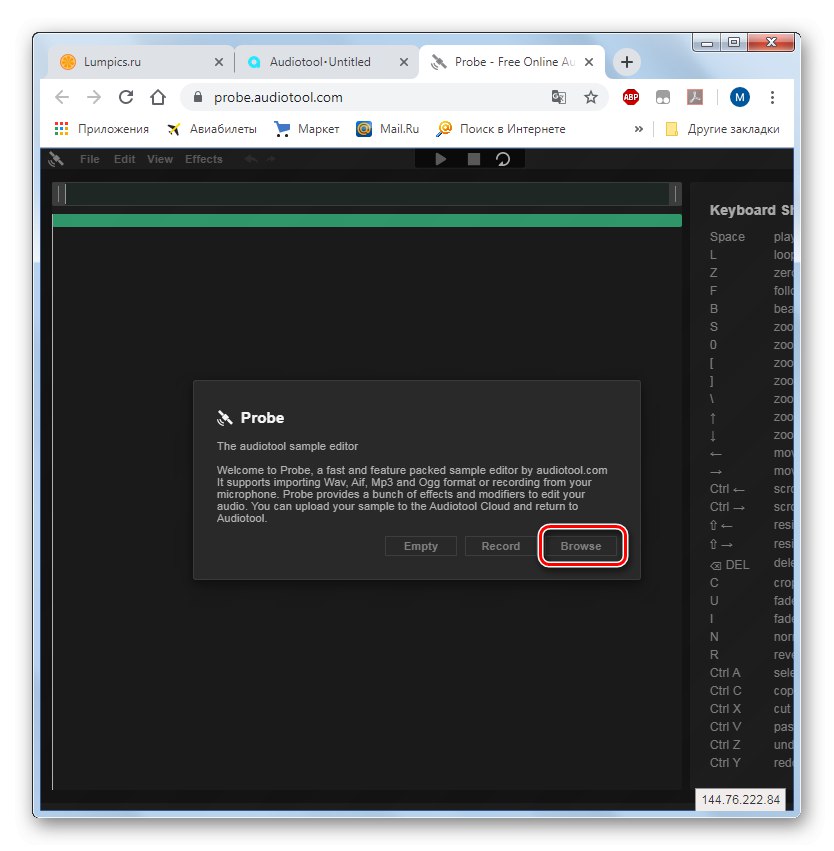Click the Probe satellite icon in the dialog
Image resolution: width=834 pixels, height=851 pixels.
[x=225, y=418]
